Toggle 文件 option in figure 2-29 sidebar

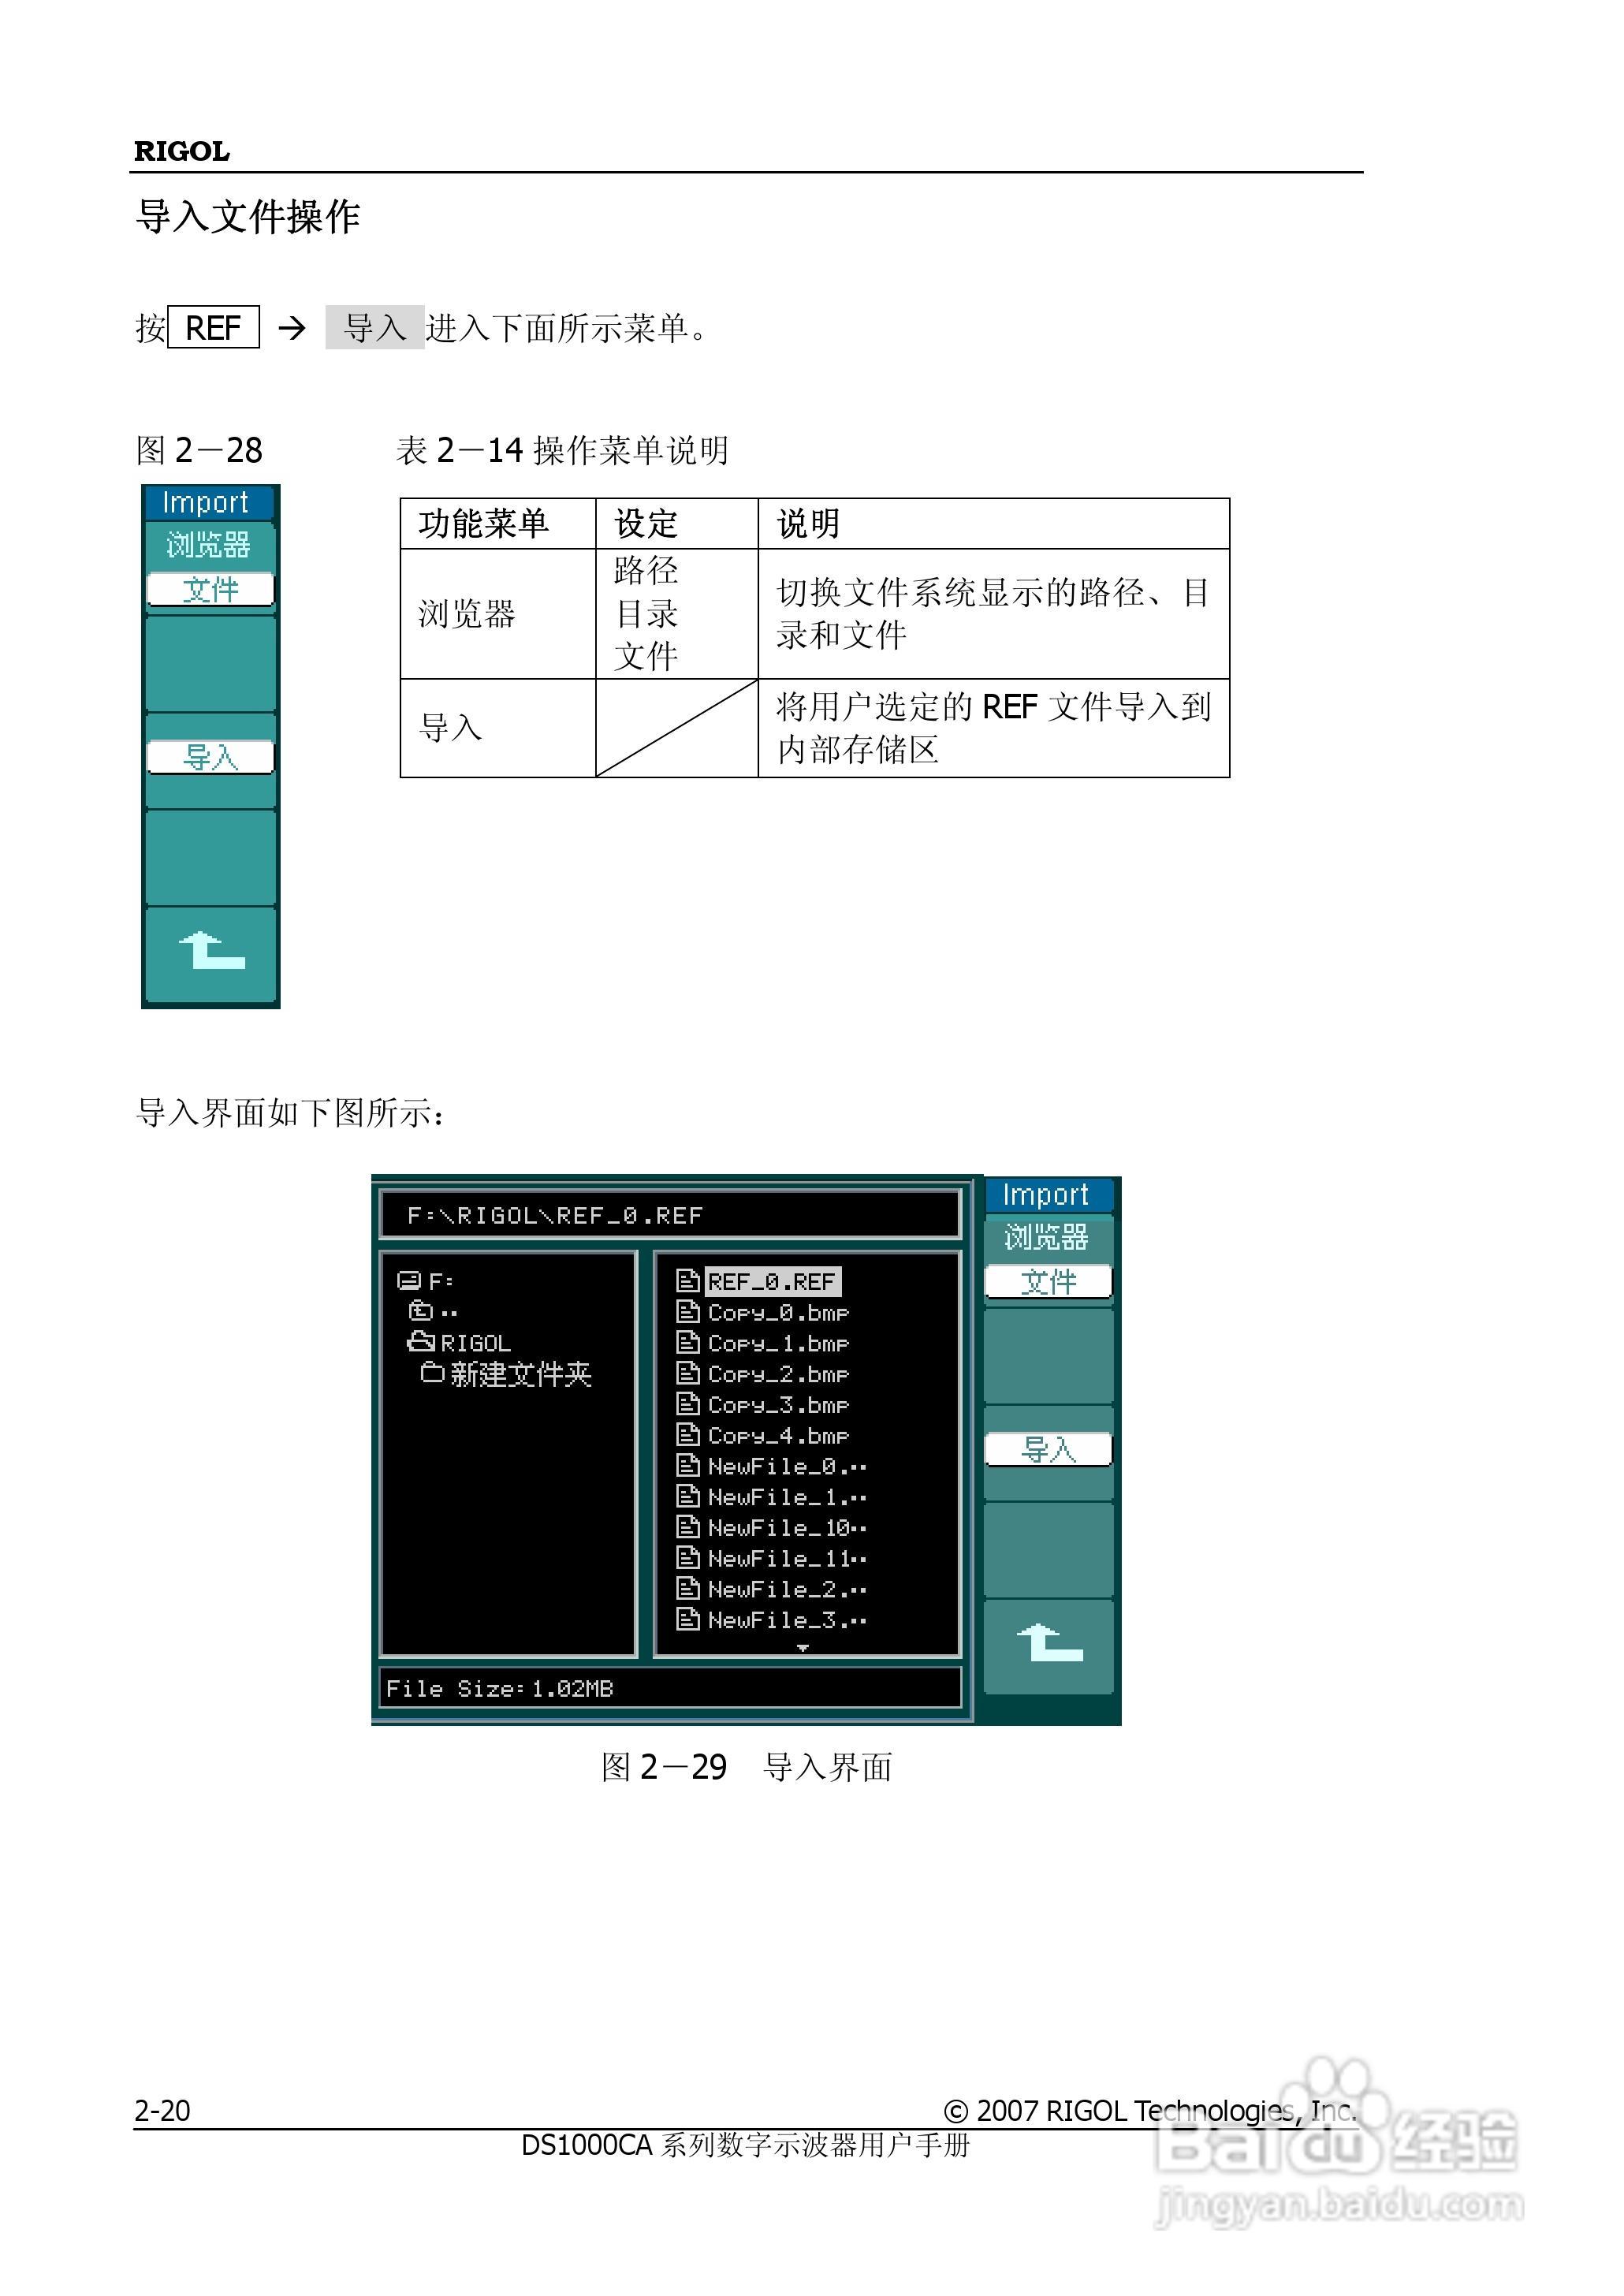coord(1049,1282)
